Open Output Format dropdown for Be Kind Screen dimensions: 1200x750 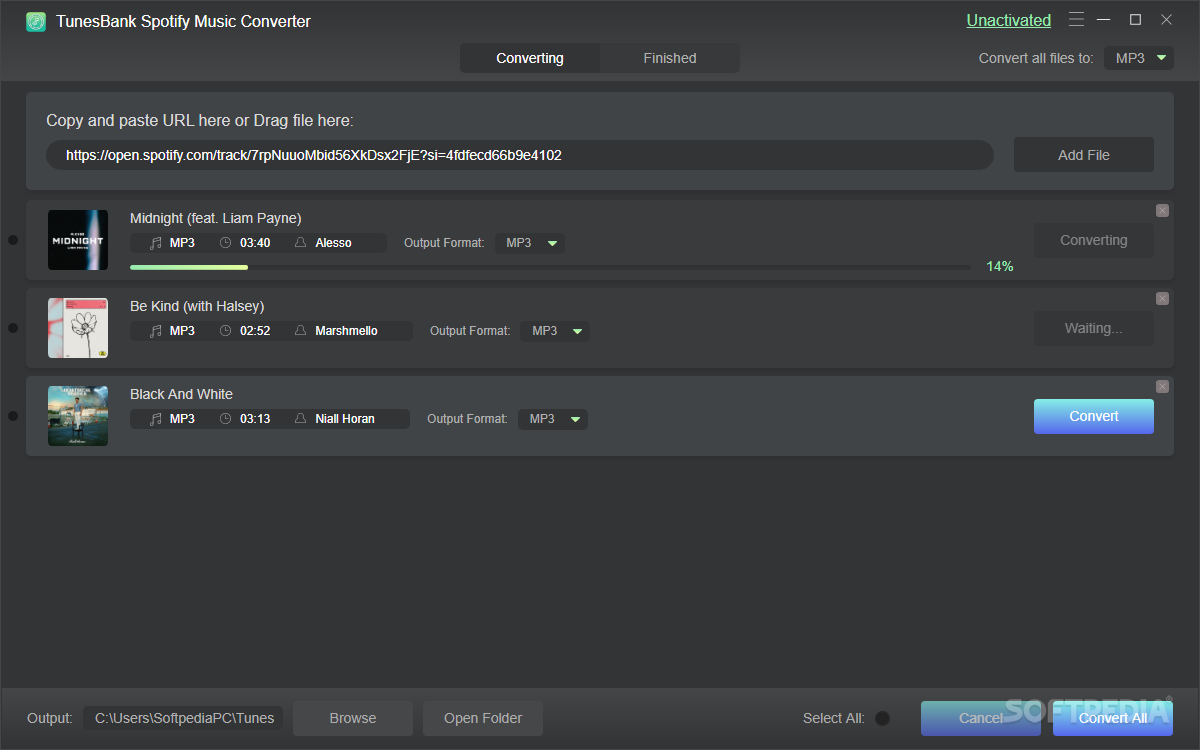(555, 331)
